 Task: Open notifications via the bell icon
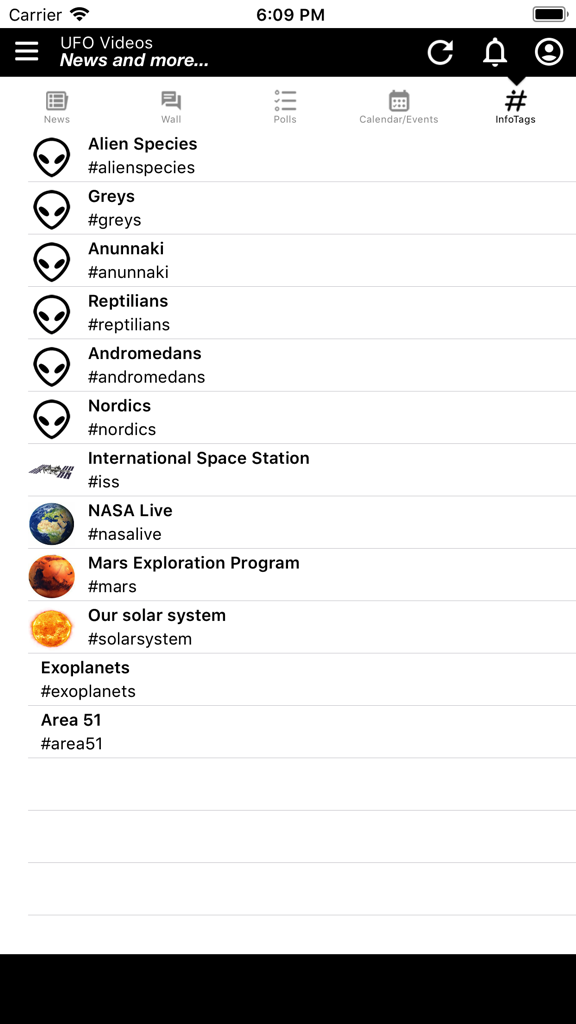tap(494, 52)
